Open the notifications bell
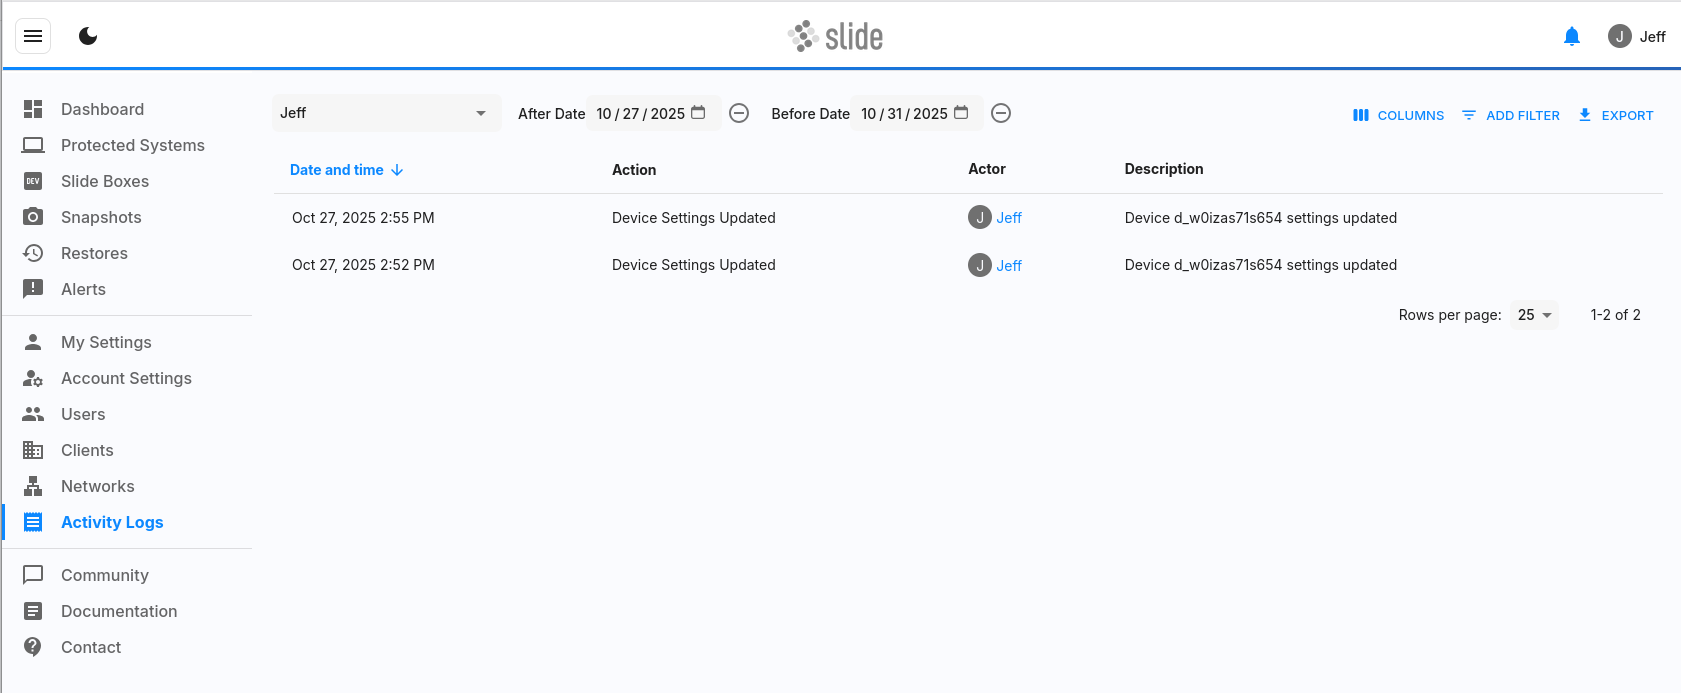This screenshot has height=693, width=1681. [1571, 37]
